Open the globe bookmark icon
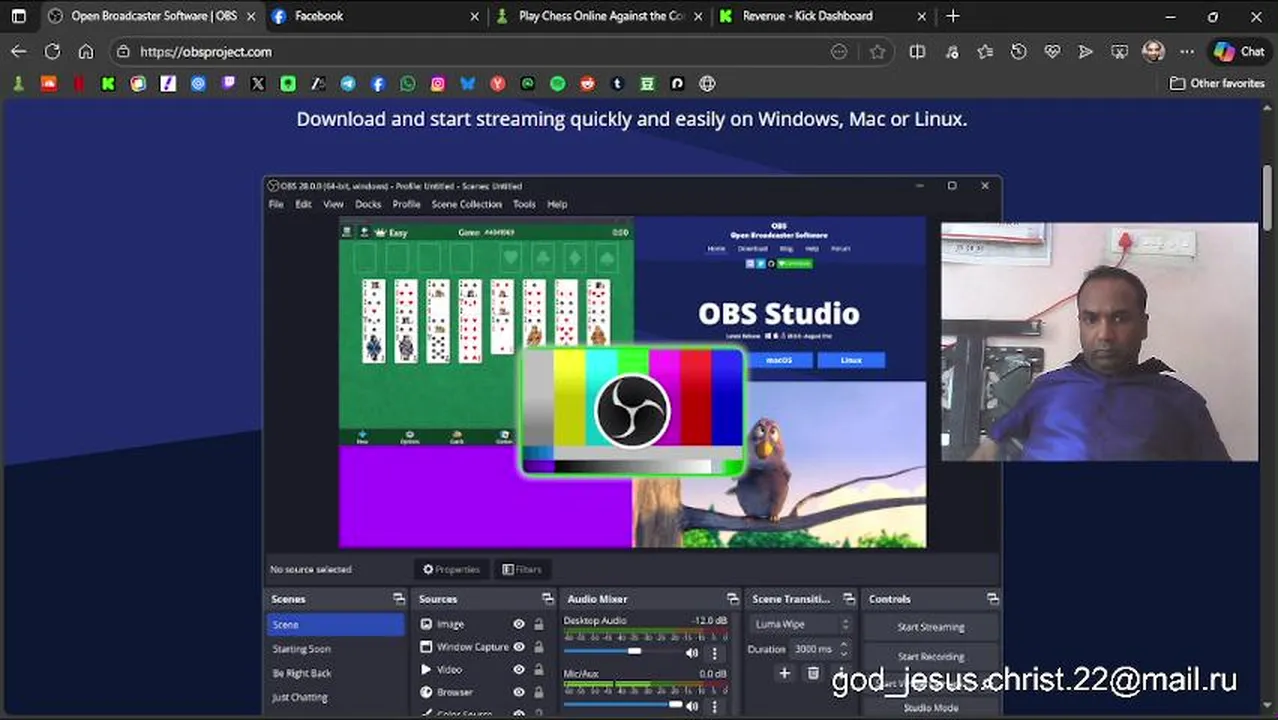 tap(708, 84)
